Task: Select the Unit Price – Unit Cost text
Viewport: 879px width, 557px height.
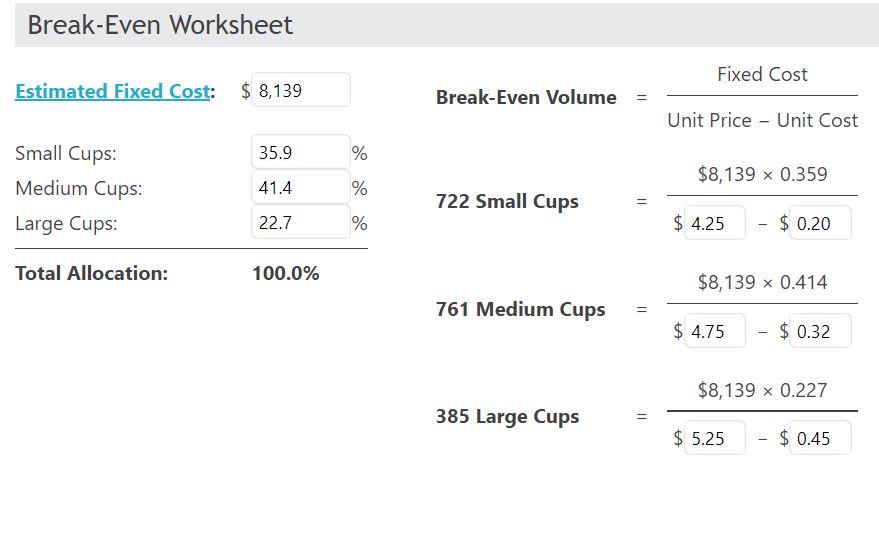Action: [762, 120]
